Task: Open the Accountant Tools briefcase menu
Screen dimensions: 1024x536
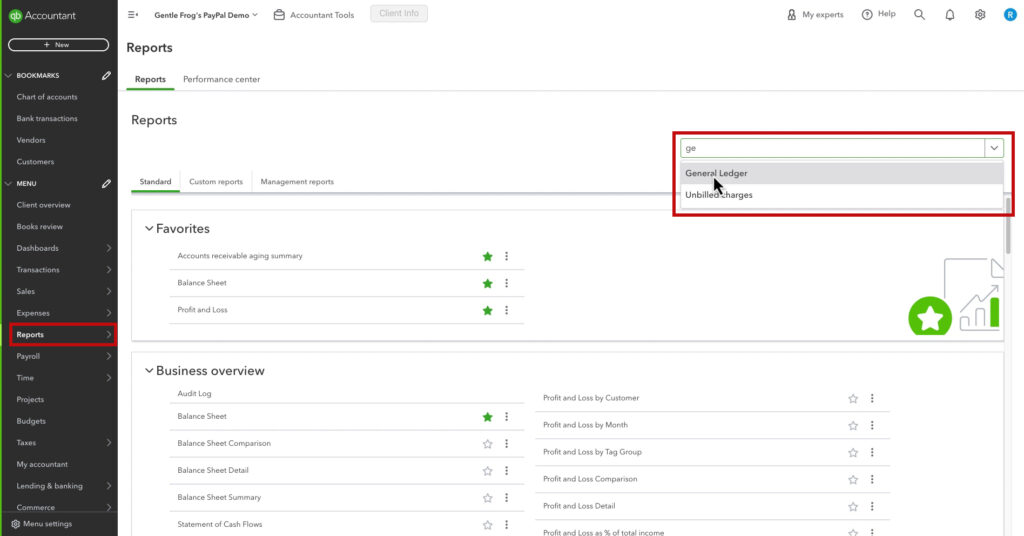Action: [x=313, y=14]
